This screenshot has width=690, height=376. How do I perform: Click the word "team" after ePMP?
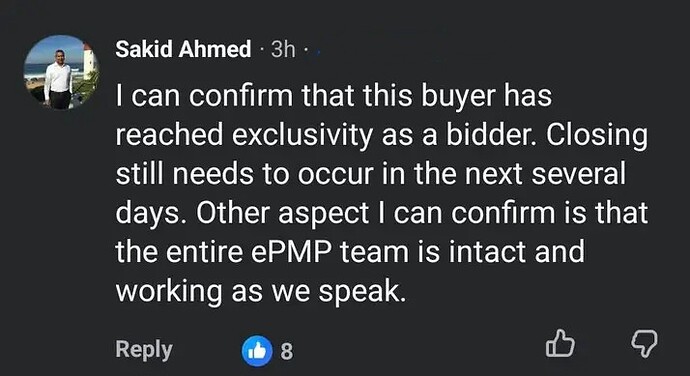(x=374, y=252)
